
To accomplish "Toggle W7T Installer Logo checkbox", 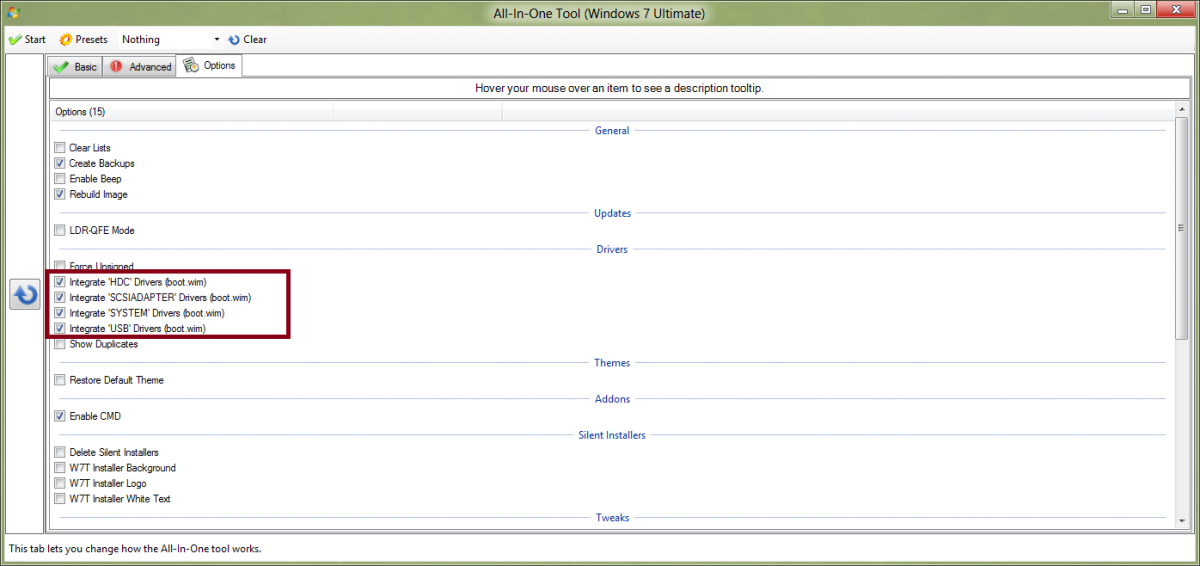I will coord(60,483).
